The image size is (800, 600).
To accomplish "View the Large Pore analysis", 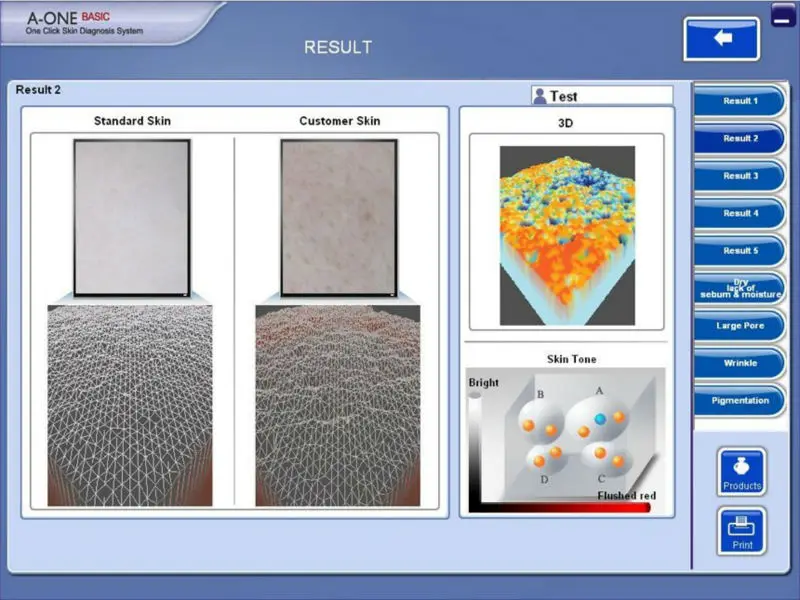I will pos(740,326).
